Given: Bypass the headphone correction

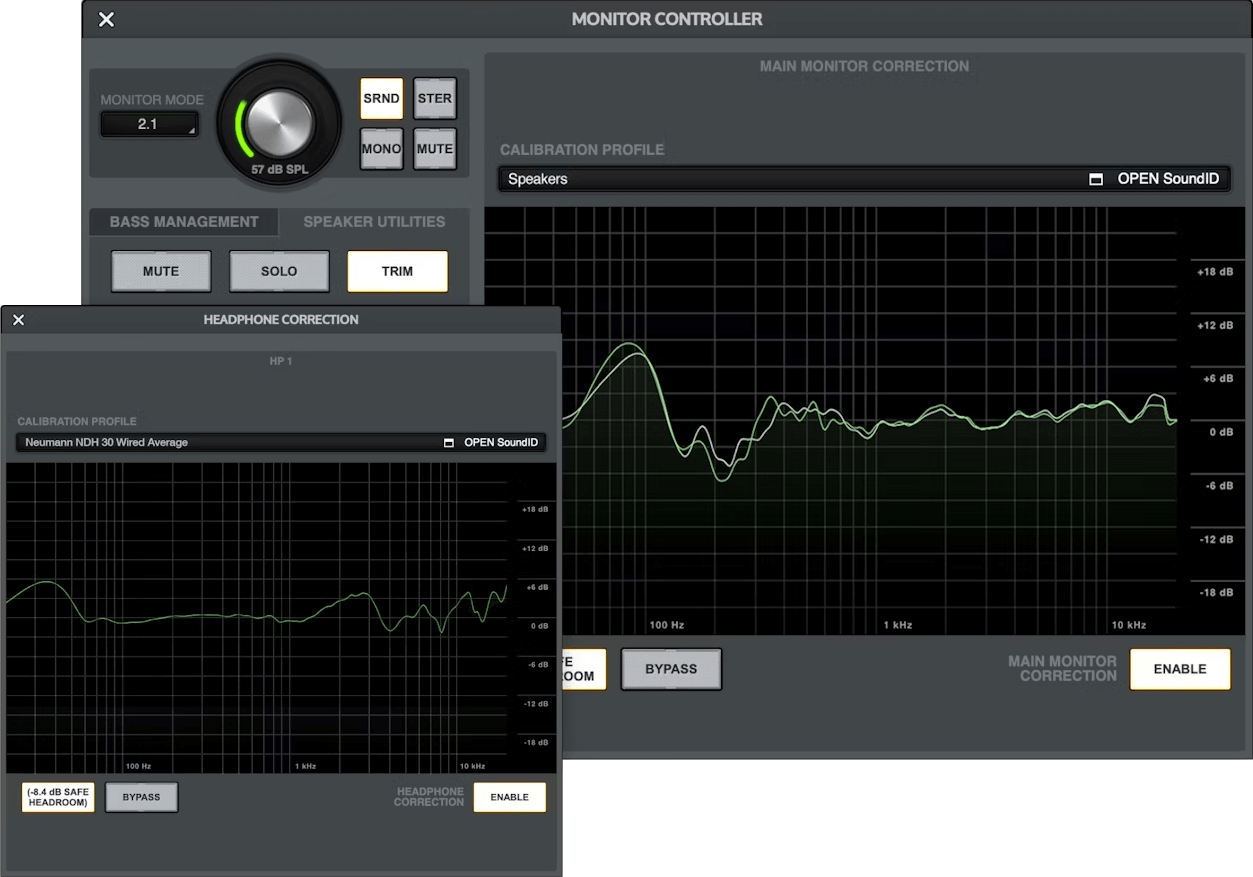Looking at the screenshot, I should click(141, 797).
